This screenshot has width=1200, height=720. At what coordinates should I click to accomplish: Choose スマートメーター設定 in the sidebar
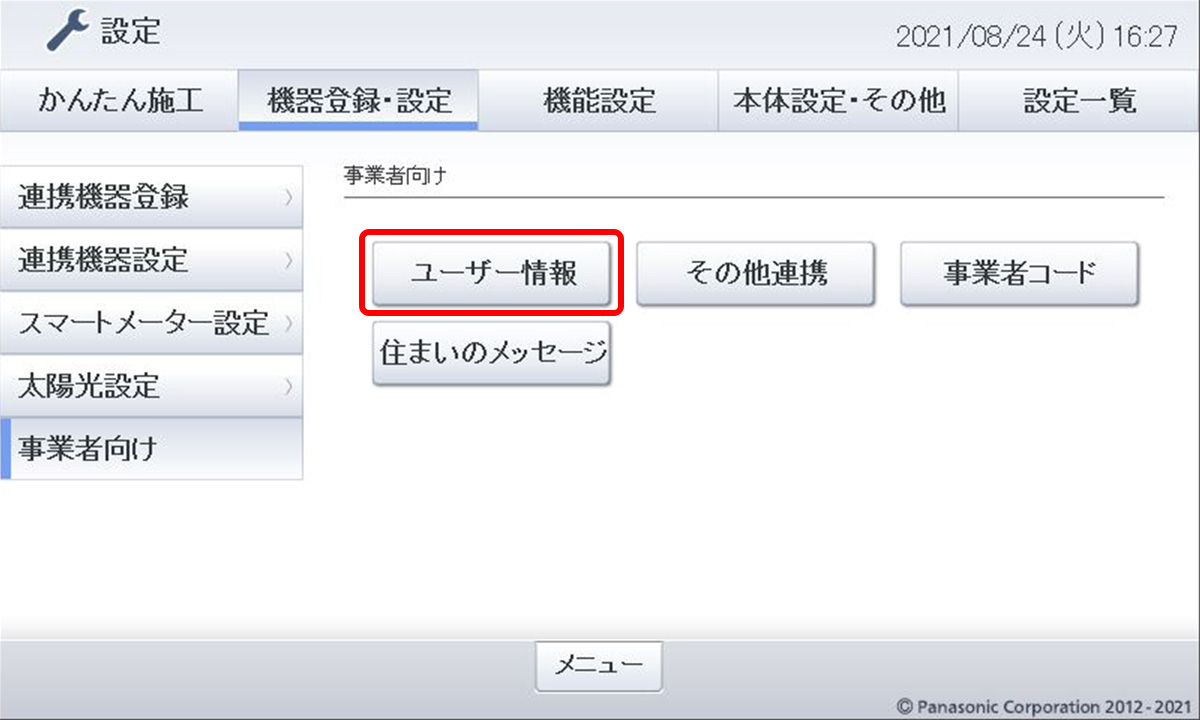[151, 323]
